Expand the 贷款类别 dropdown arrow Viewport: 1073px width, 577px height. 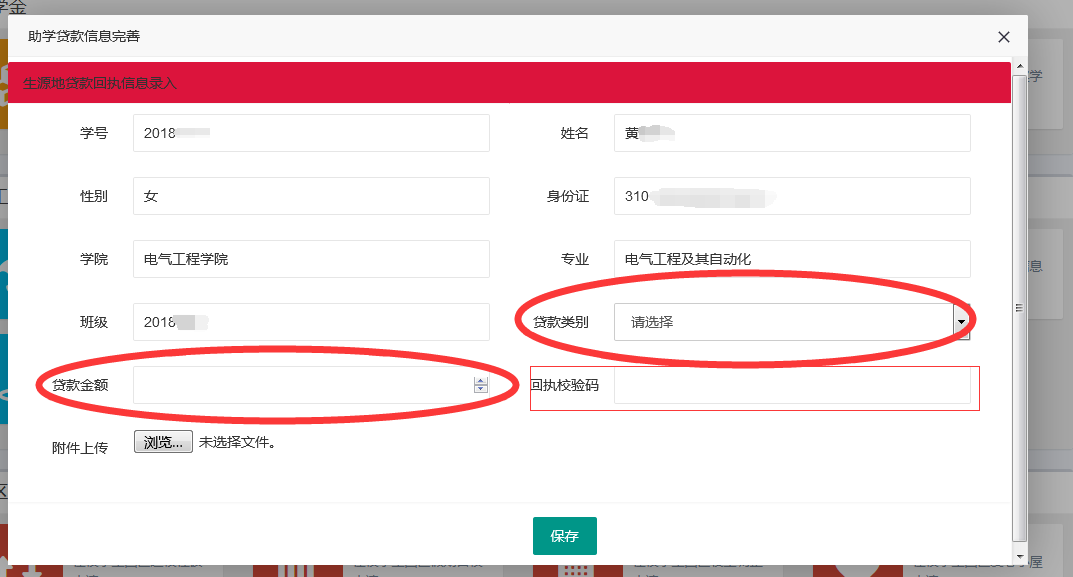tap(961, 322)
